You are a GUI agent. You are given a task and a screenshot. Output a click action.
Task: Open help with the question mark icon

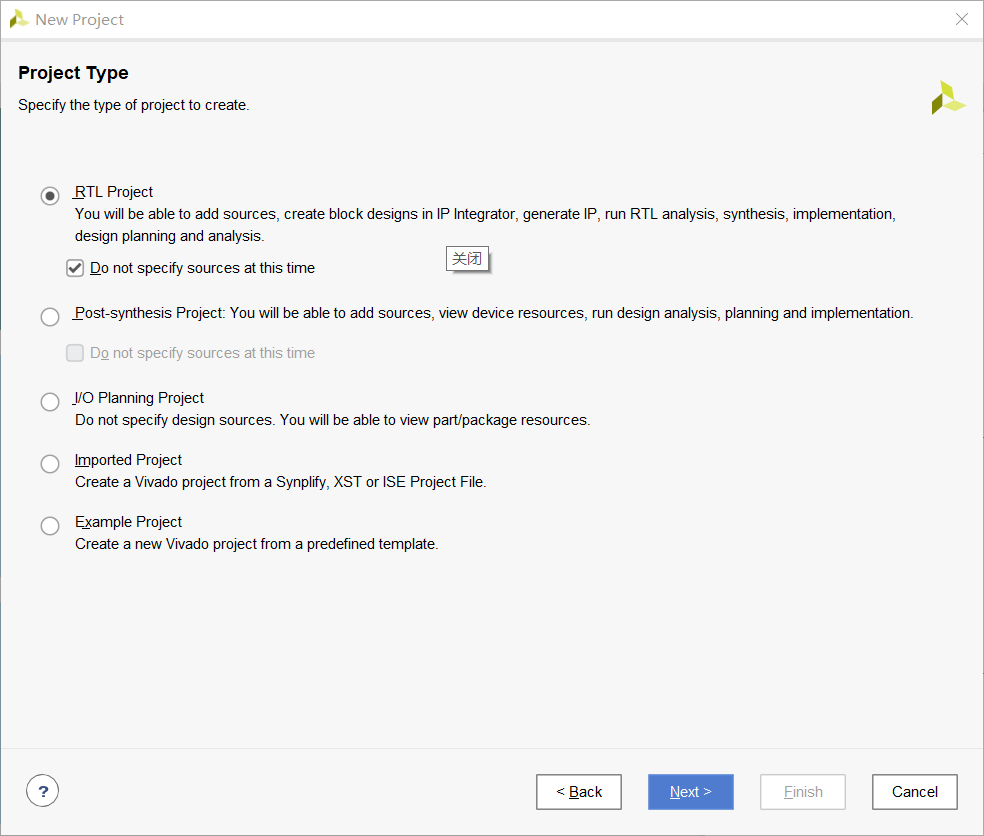click(42, 792)
